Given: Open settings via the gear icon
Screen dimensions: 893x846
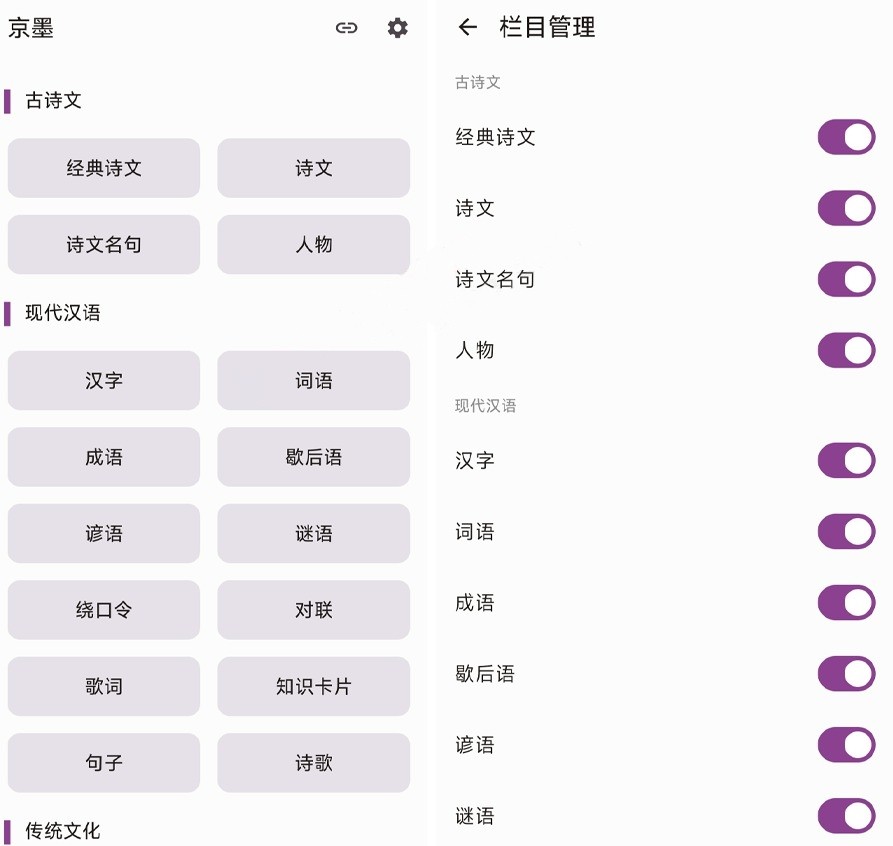Looking at the screenshot, I should (398, 28).
